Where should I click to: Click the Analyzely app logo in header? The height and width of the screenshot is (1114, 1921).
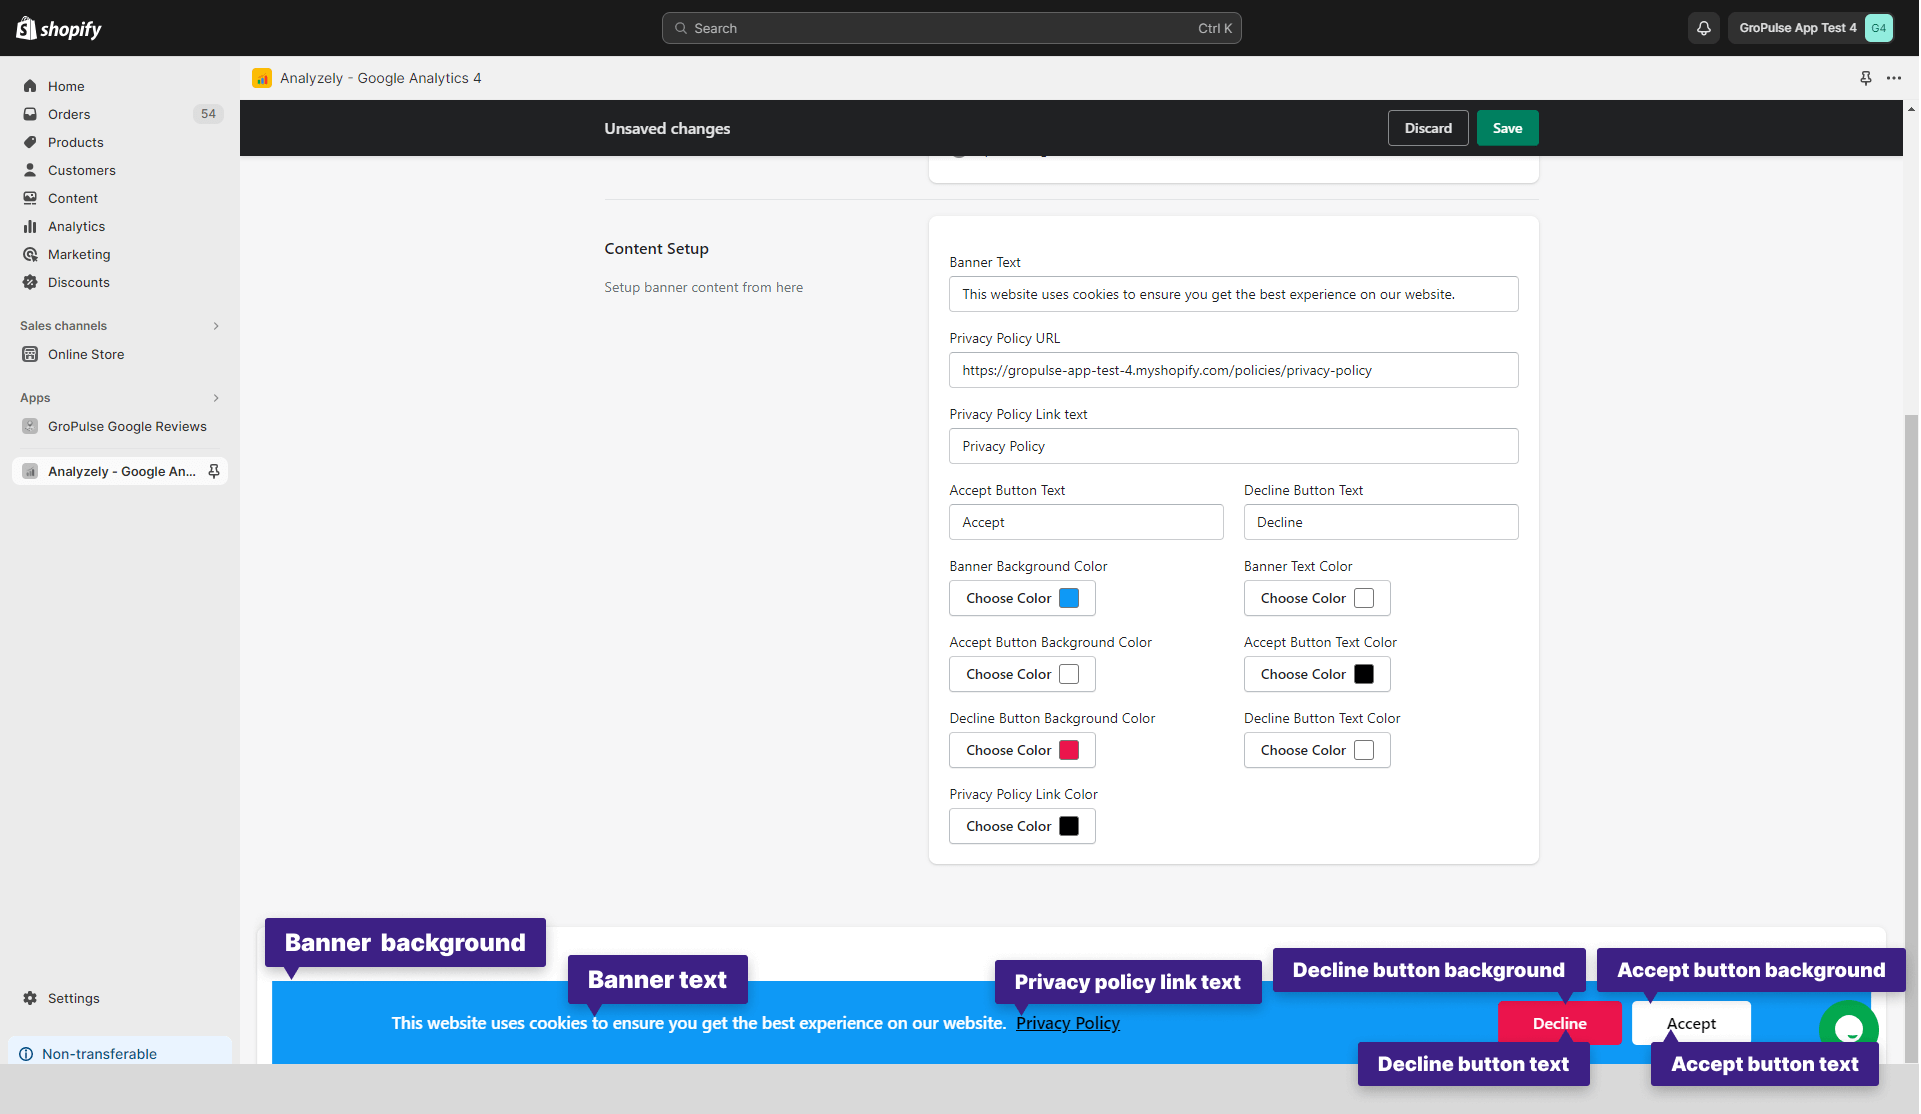262,78
